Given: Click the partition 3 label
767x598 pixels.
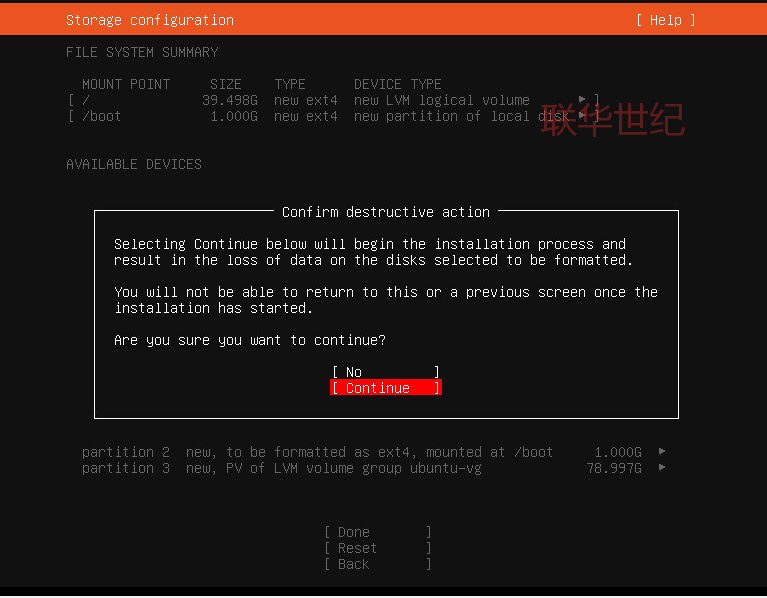Looking at the screenshot, I should [x=126, y=468].
